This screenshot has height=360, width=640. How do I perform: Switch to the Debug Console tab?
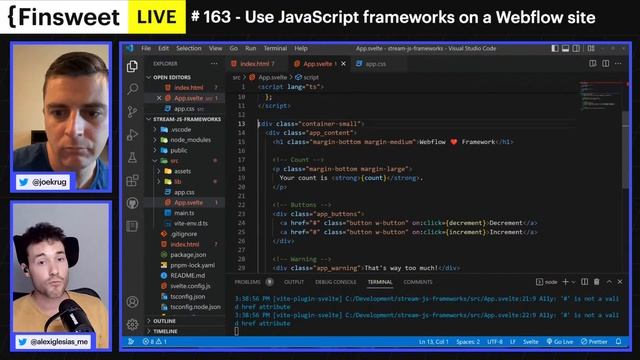[336, 282]
